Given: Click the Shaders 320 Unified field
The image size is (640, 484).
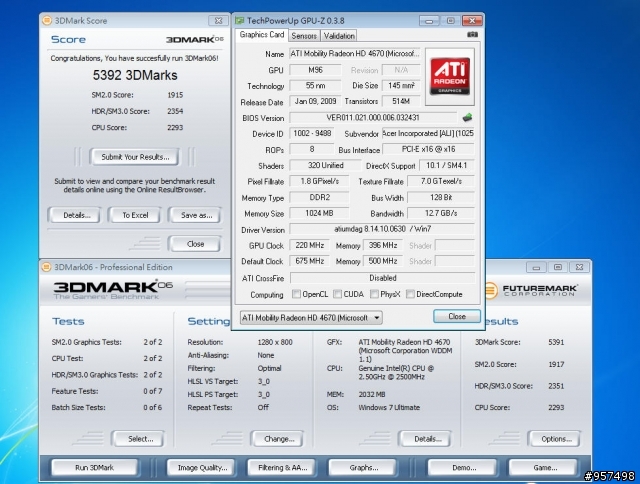Looking at the screenshot, I should [325, 165].
